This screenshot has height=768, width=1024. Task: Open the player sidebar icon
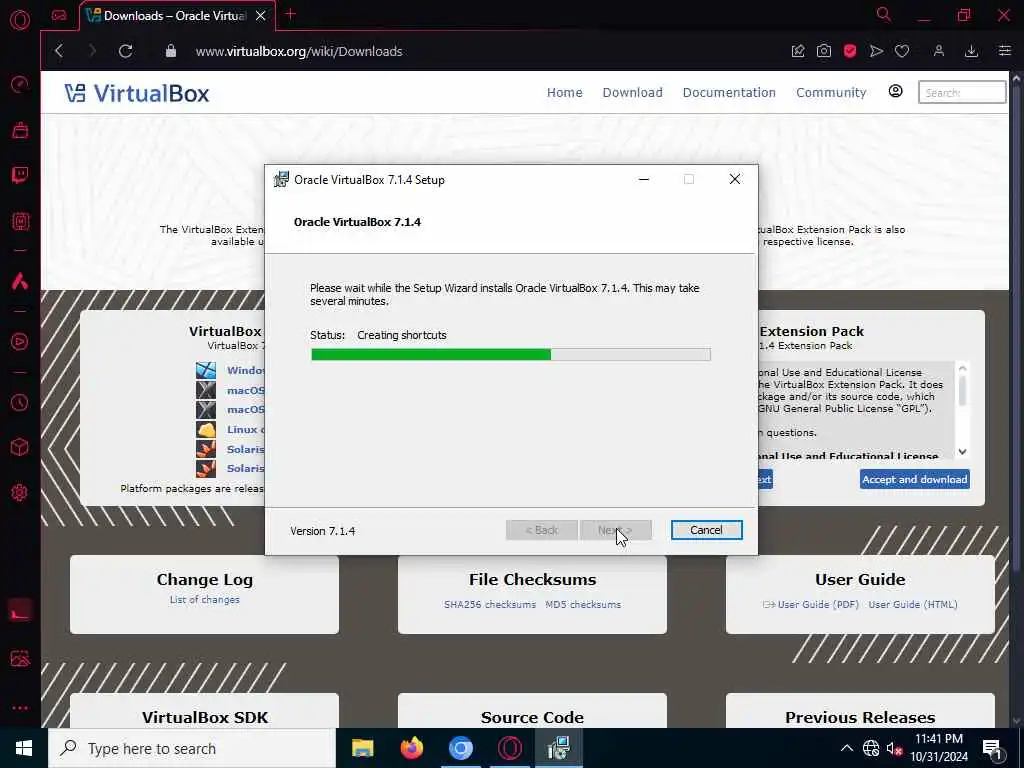click(x=20, y=342)
